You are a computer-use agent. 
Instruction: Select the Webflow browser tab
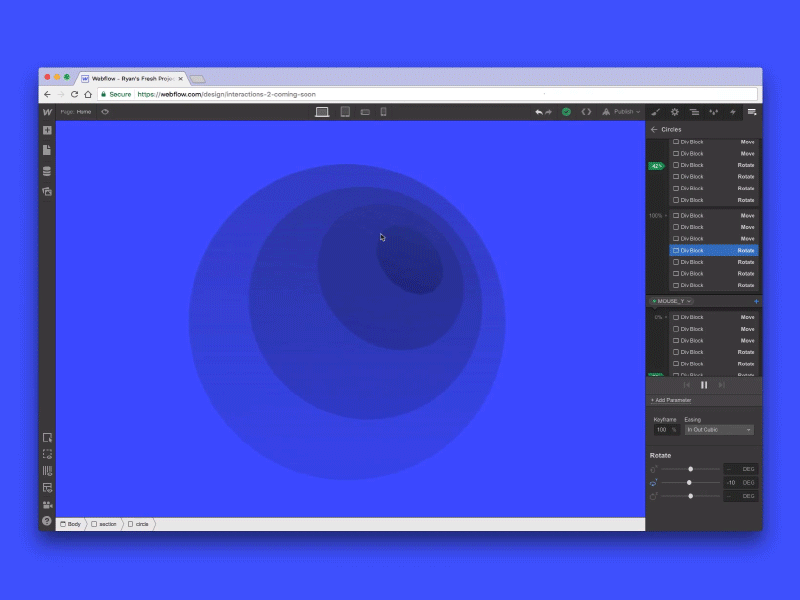click(130, 78)
